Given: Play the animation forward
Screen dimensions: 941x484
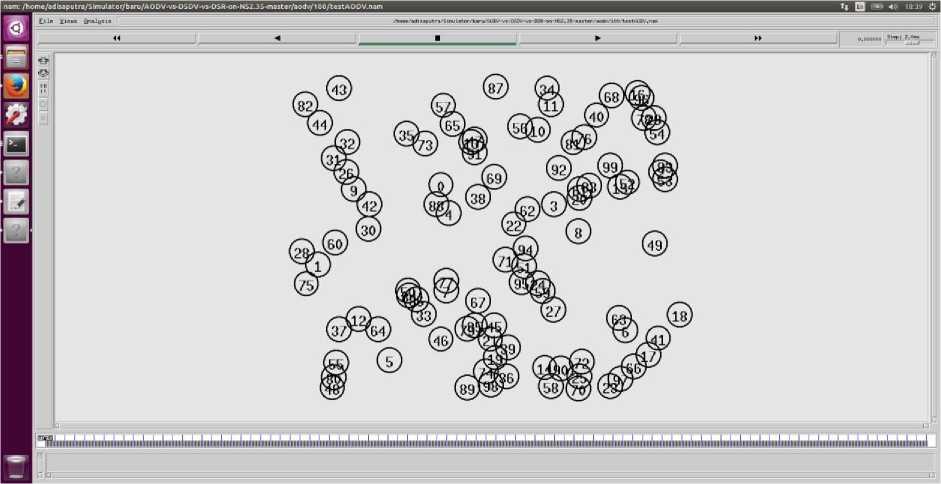Looking at the screenshot, I should click(x=598, y=38).
